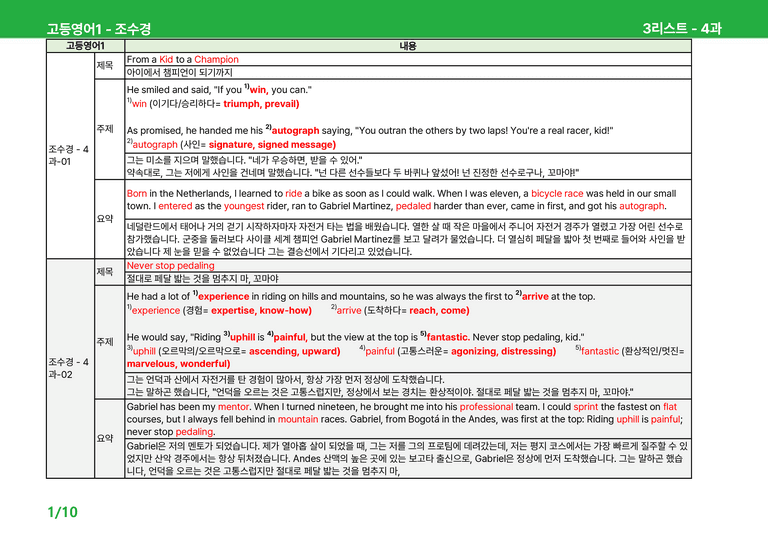The image size is (768, 543).
Task: Click the red word experience in the sentence
Action: (224, 296)
